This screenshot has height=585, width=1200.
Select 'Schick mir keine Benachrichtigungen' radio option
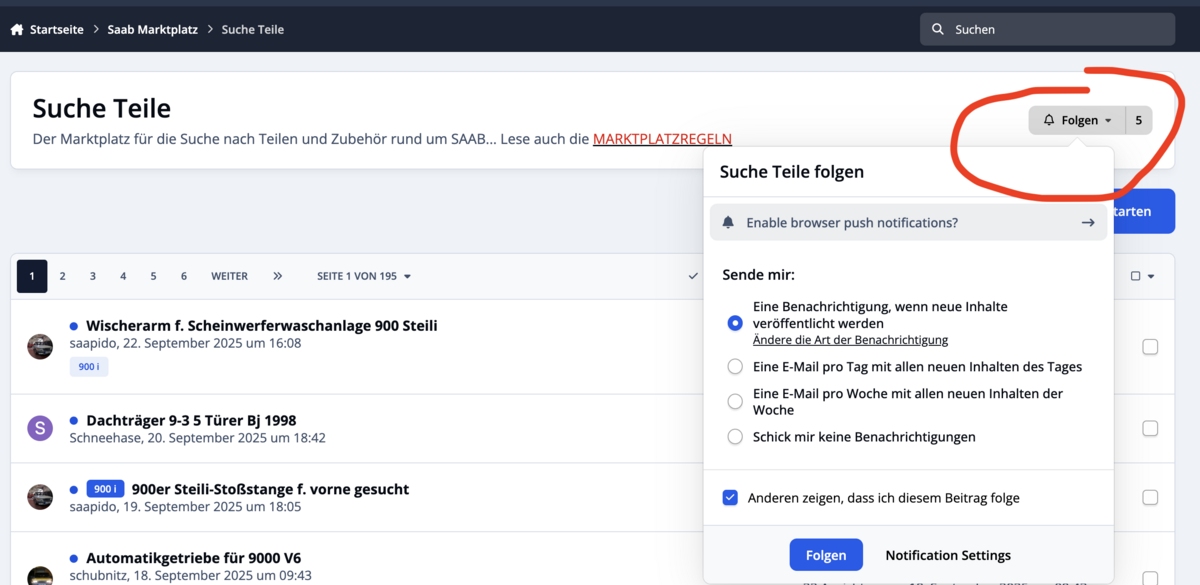coord(735,437)
